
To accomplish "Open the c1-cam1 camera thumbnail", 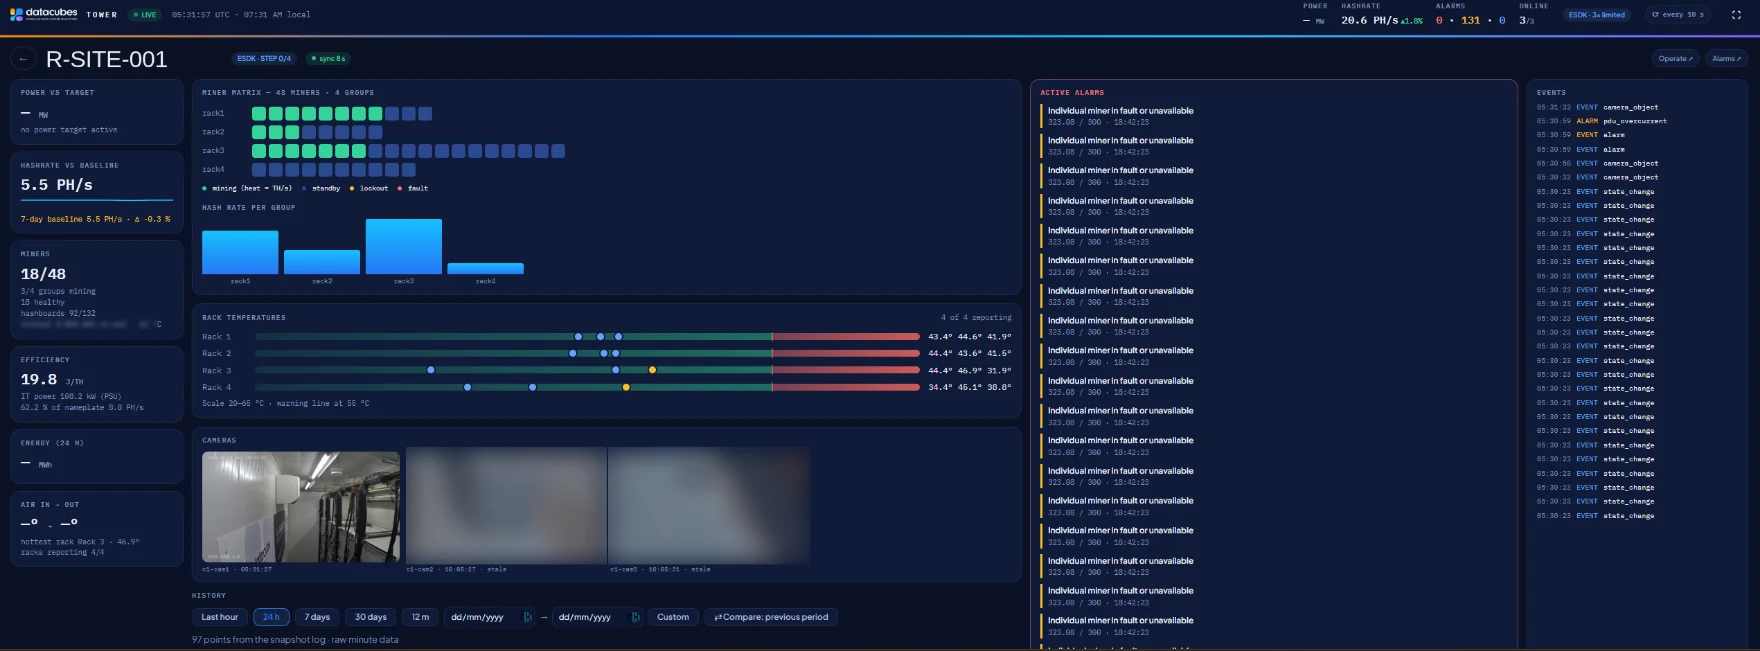I will [301, 507].
